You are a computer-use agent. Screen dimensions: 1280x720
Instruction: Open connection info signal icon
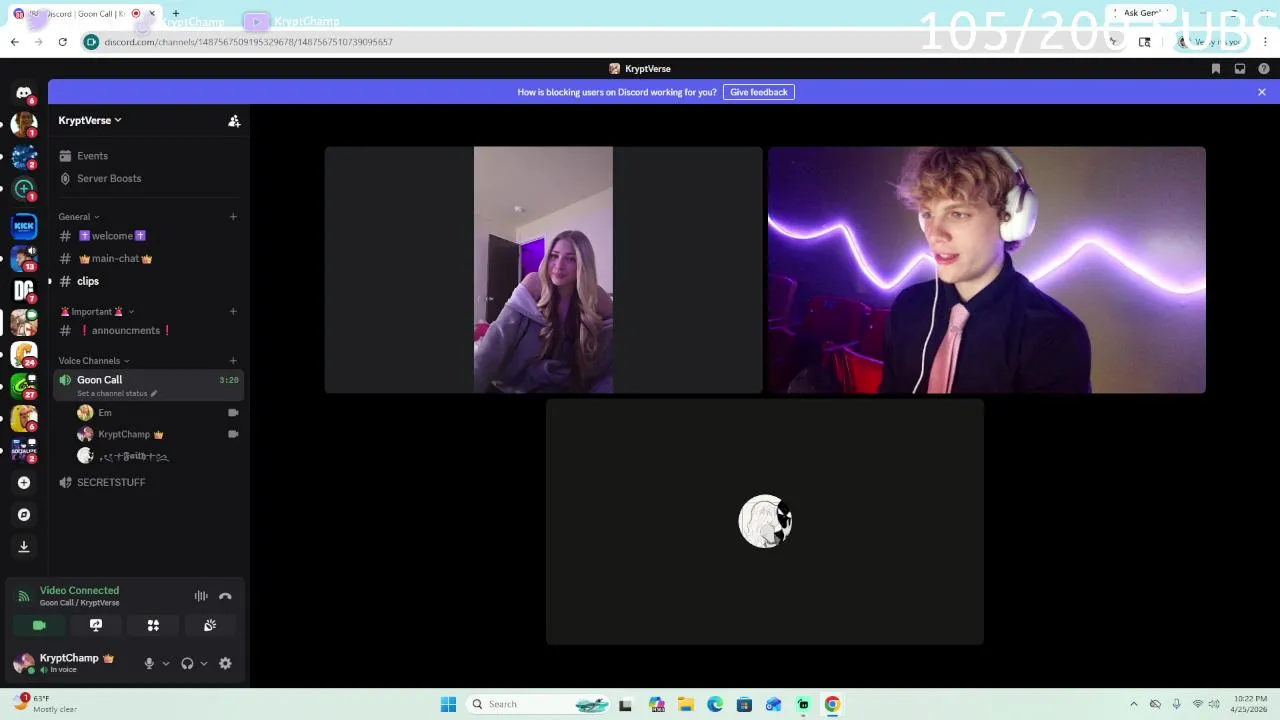coord(23,596)
